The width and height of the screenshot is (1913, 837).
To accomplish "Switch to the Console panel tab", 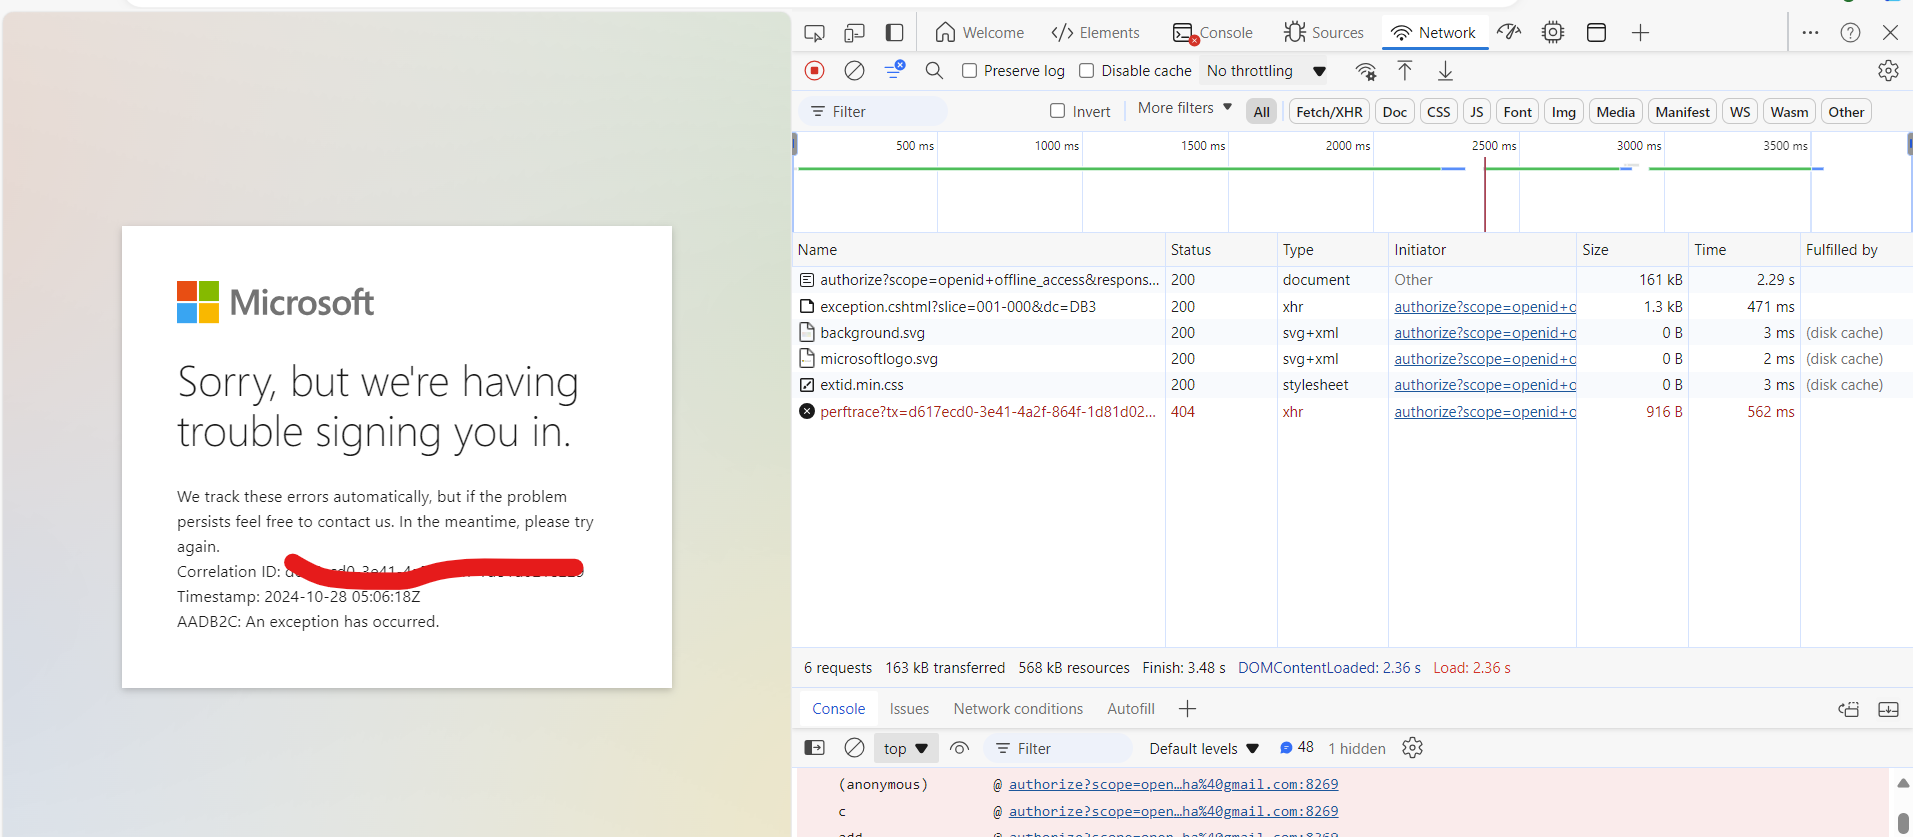I will pos(1213,33).
